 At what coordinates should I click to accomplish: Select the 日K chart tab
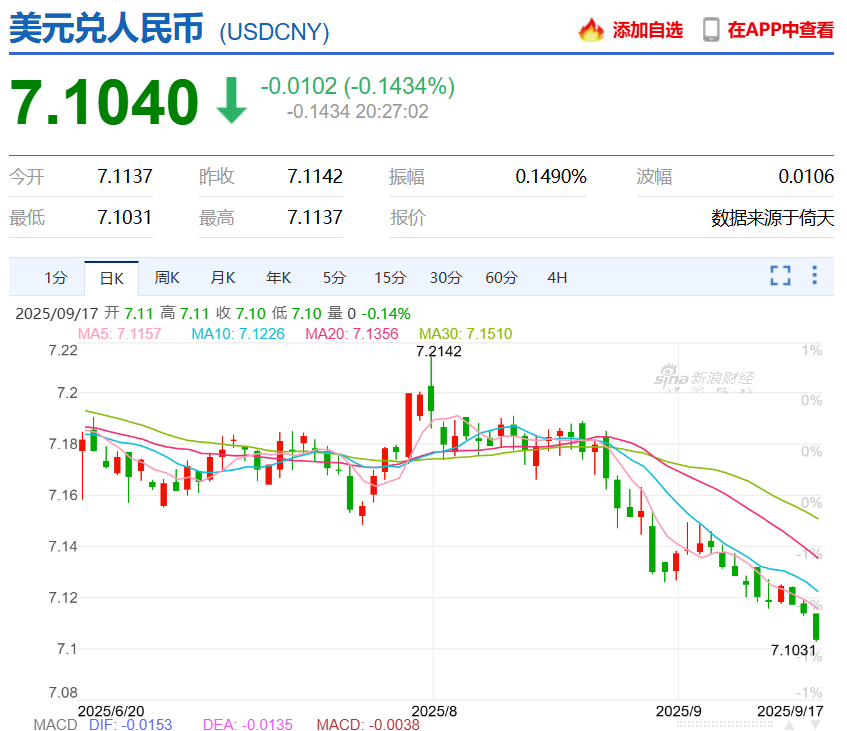tap(111, 278)
